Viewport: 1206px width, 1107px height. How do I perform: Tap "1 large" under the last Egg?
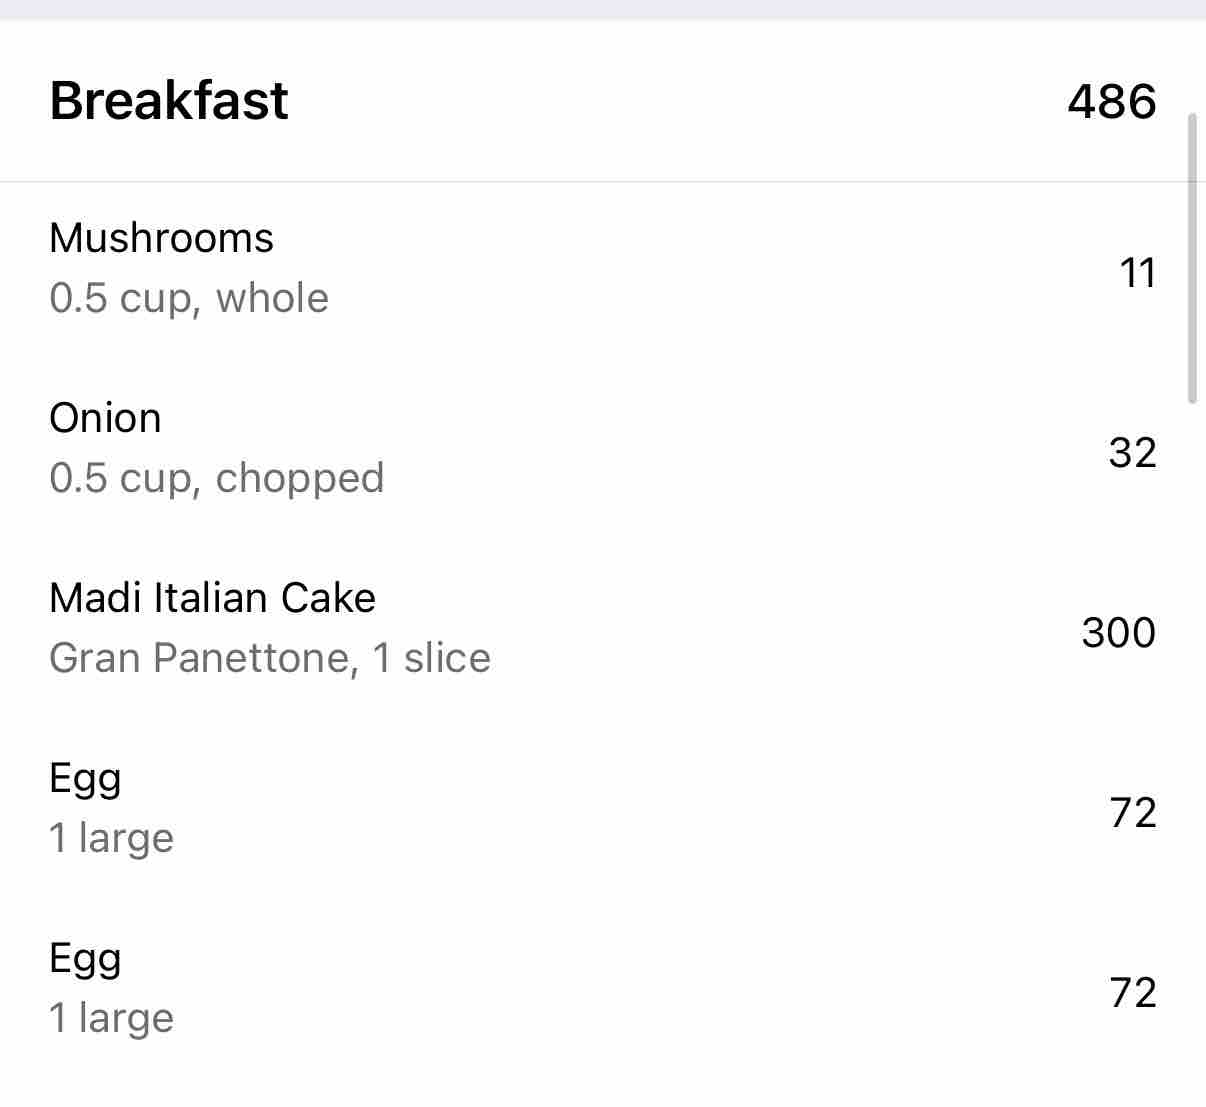[x=111, y=1018]
